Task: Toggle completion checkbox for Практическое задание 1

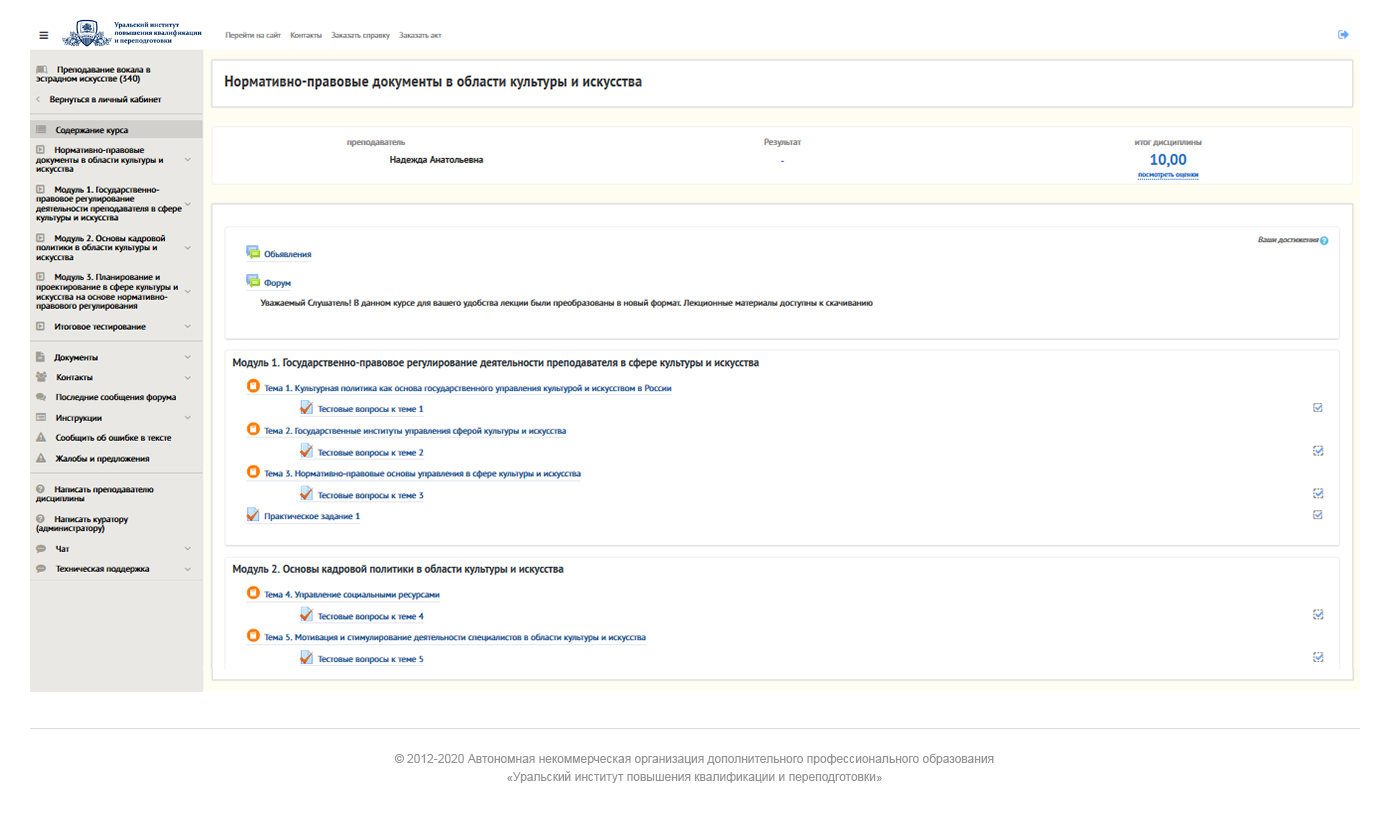Action: [x=1318, y=515]
